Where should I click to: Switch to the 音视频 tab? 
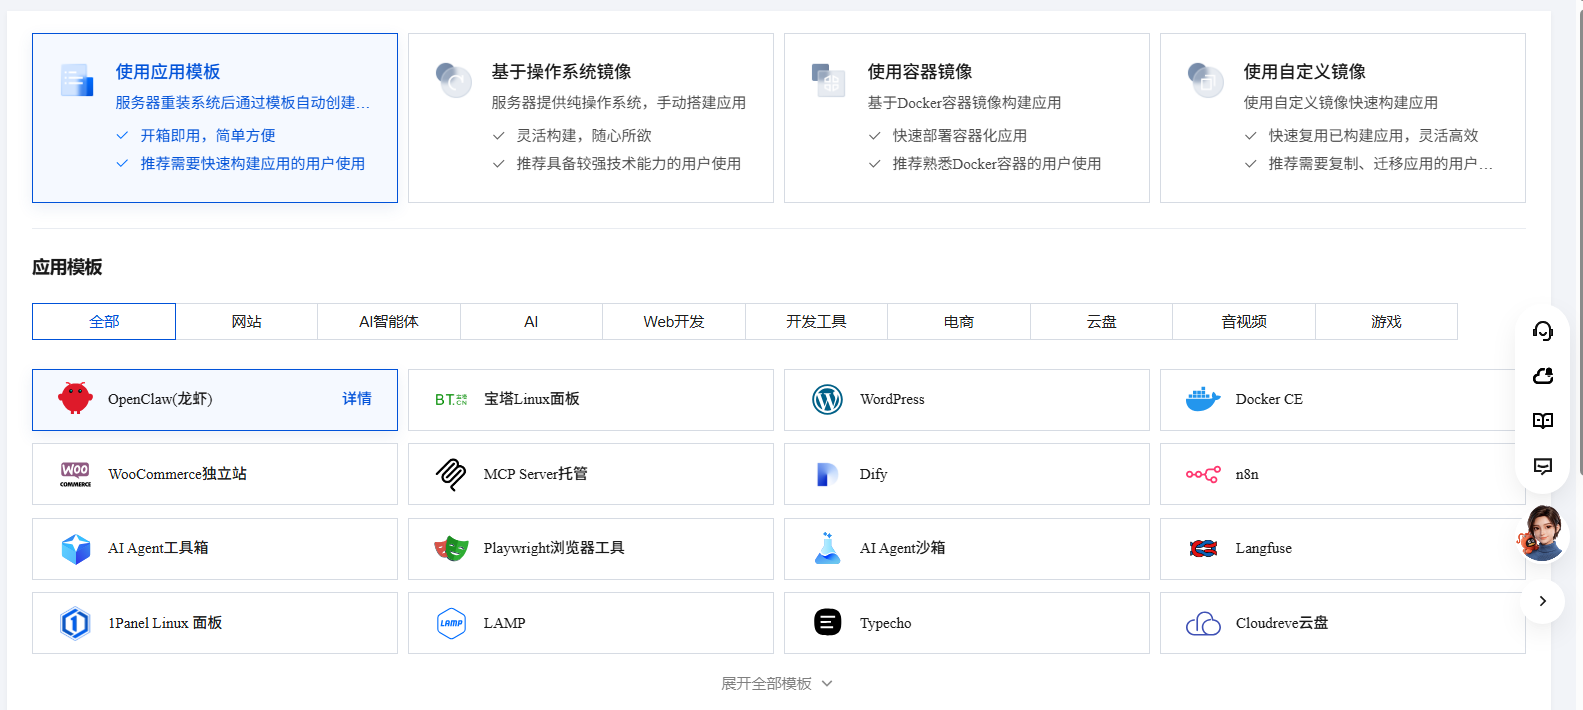(x=1244, y=321)
